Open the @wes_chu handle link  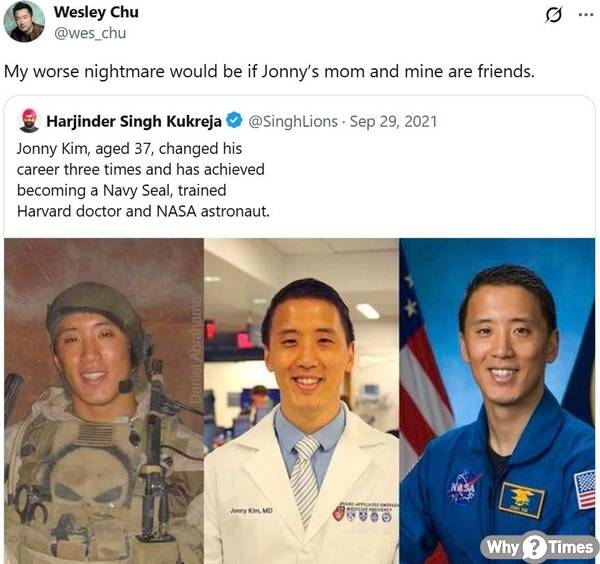(90, 33)
